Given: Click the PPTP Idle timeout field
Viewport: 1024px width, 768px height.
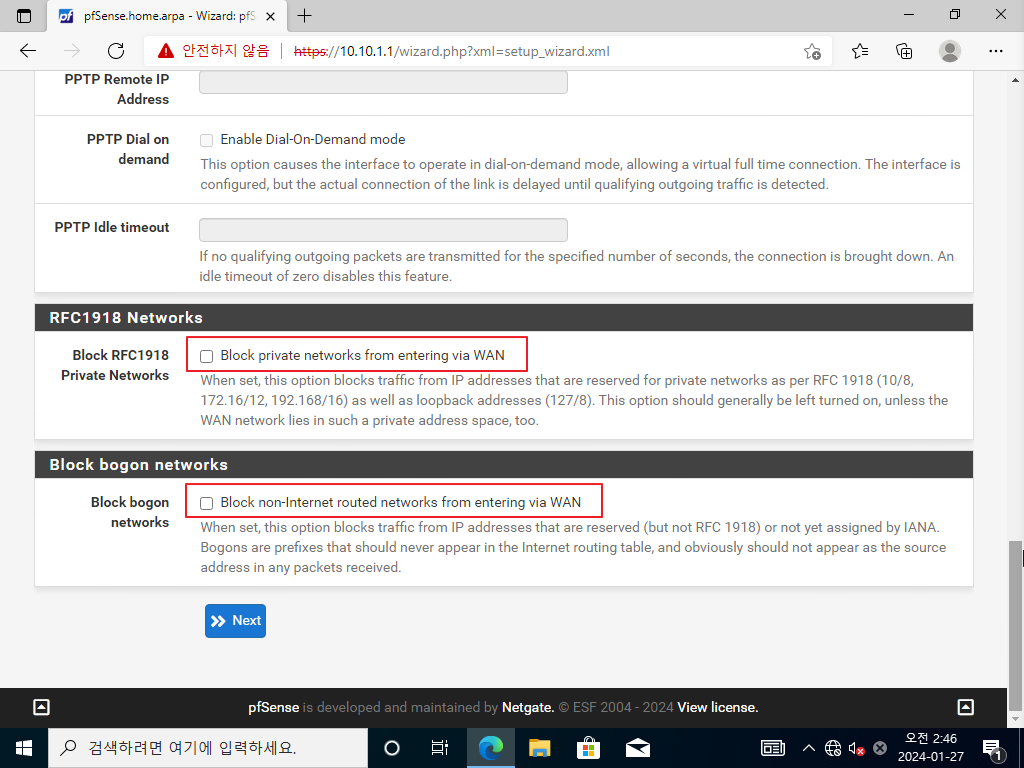Looking at the screenshot, I should pyautogui.click(x=383, y=230).
